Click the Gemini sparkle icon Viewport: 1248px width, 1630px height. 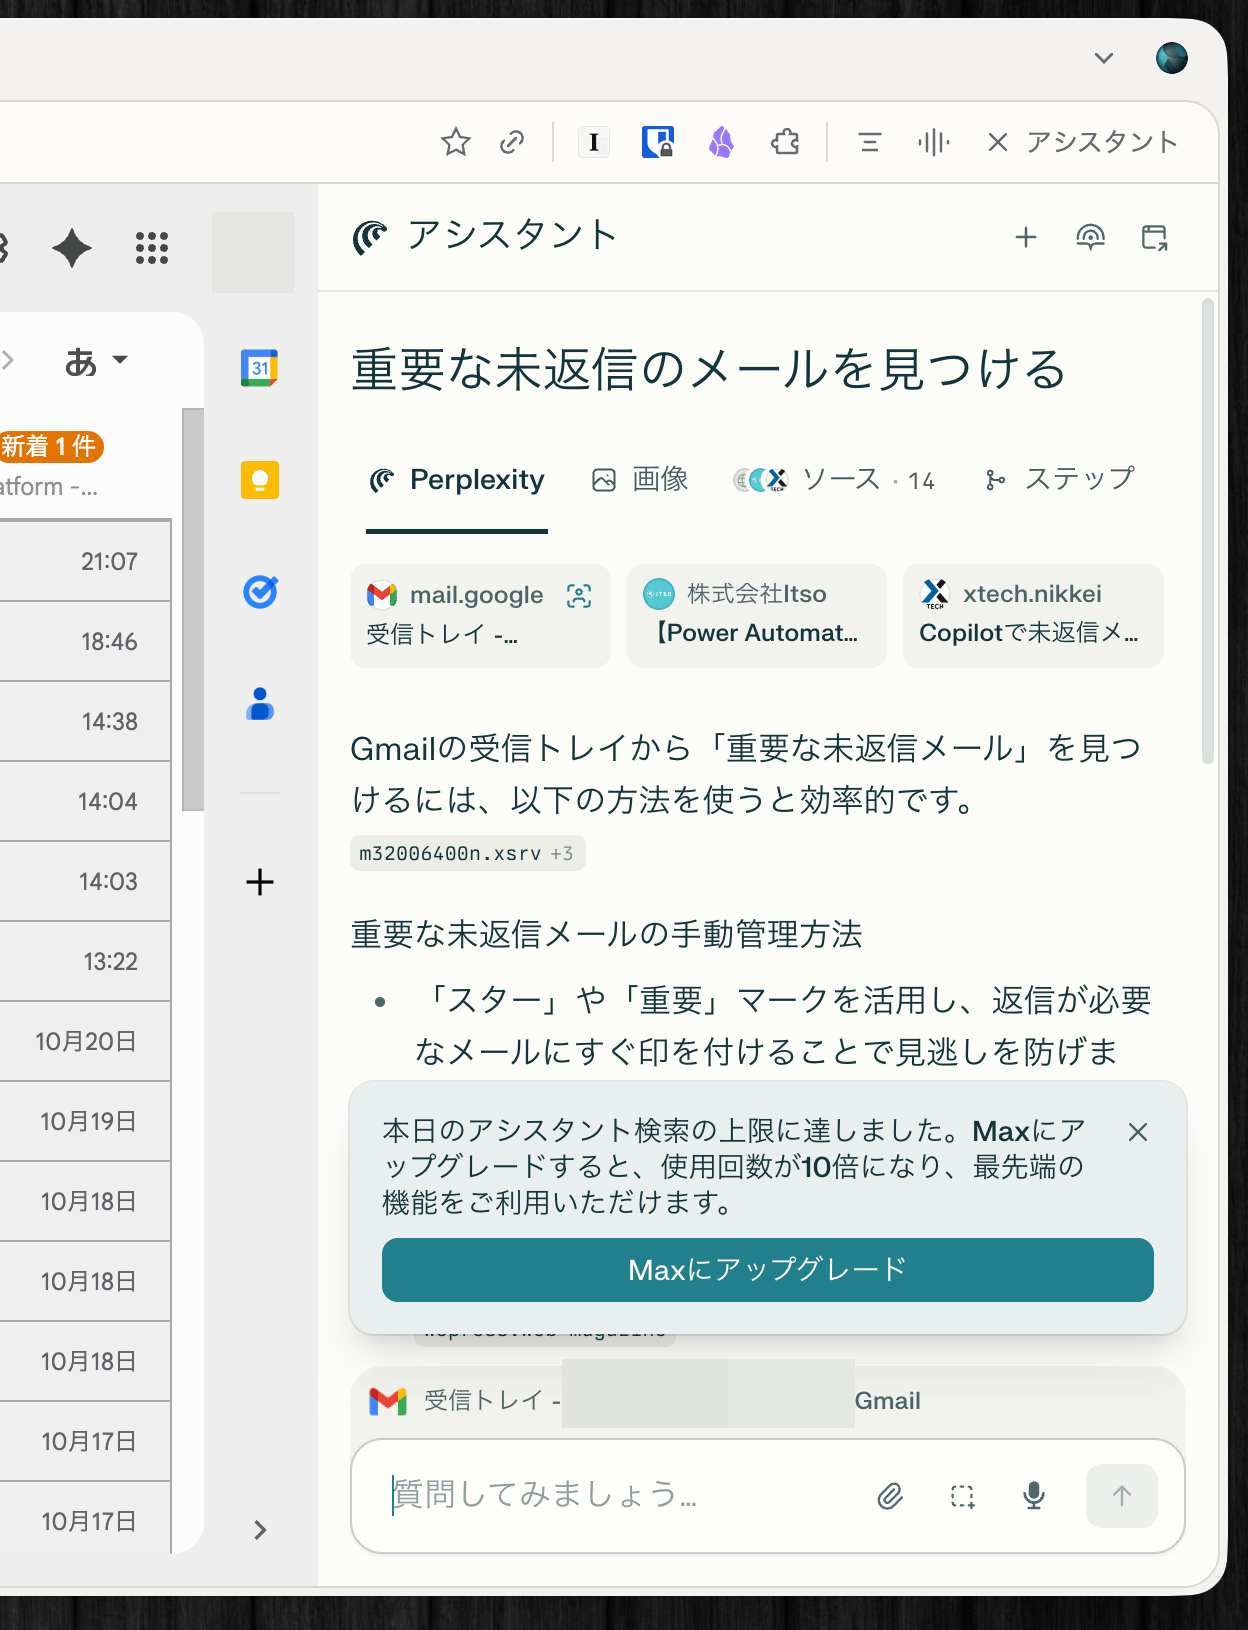pos(72,248)
